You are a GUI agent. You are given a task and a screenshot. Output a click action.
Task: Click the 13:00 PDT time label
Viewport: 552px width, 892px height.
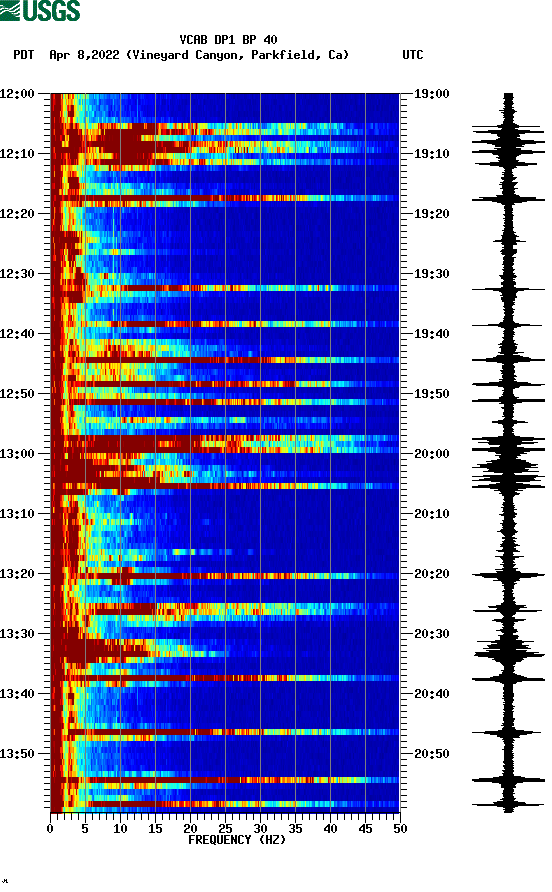18,454
